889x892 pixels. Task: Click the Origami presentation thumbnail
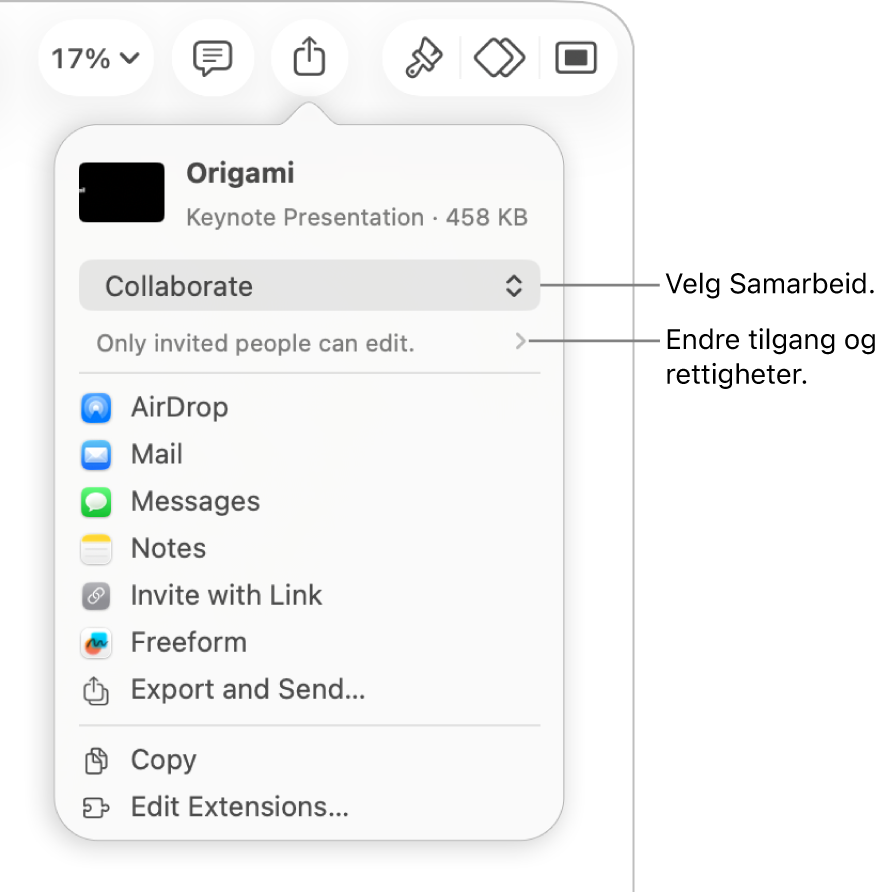click(x=122, y=192)
